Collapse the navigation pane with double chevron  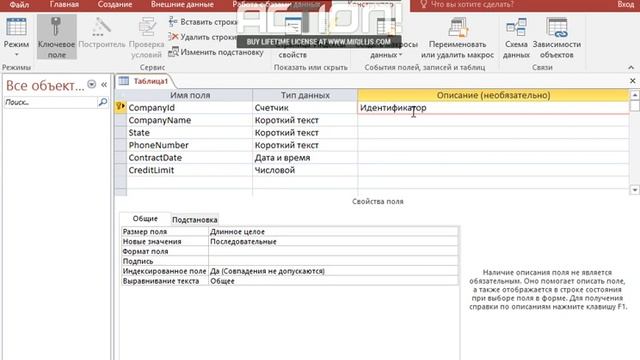click(104, 84)
